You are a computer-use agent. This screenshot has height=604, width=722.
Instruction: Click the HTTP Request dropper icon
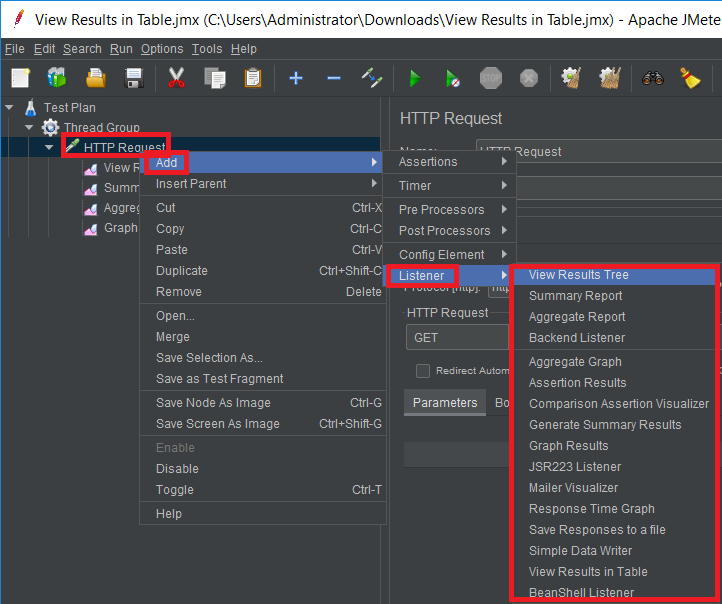click(72, 146)
